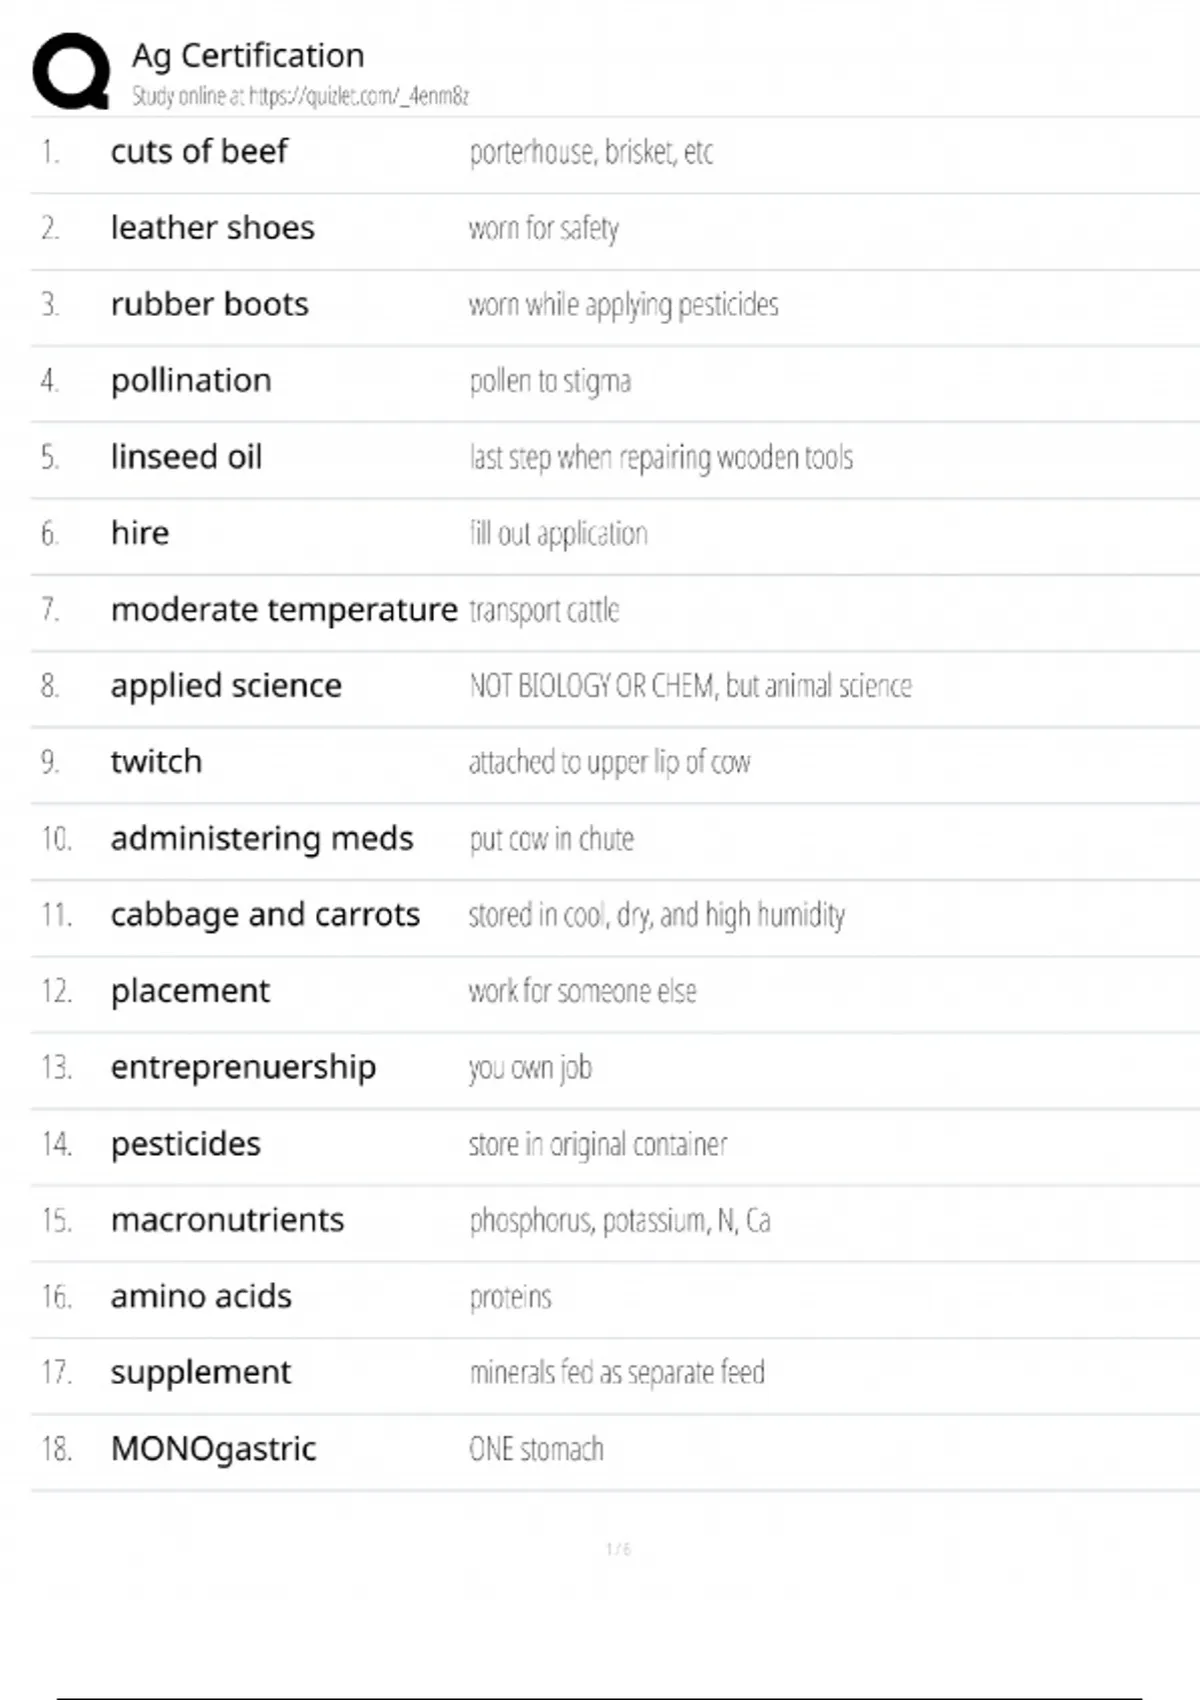Open the quizlet.com study link
This screenshot has width=1200, height=1700.
[358, 96]
